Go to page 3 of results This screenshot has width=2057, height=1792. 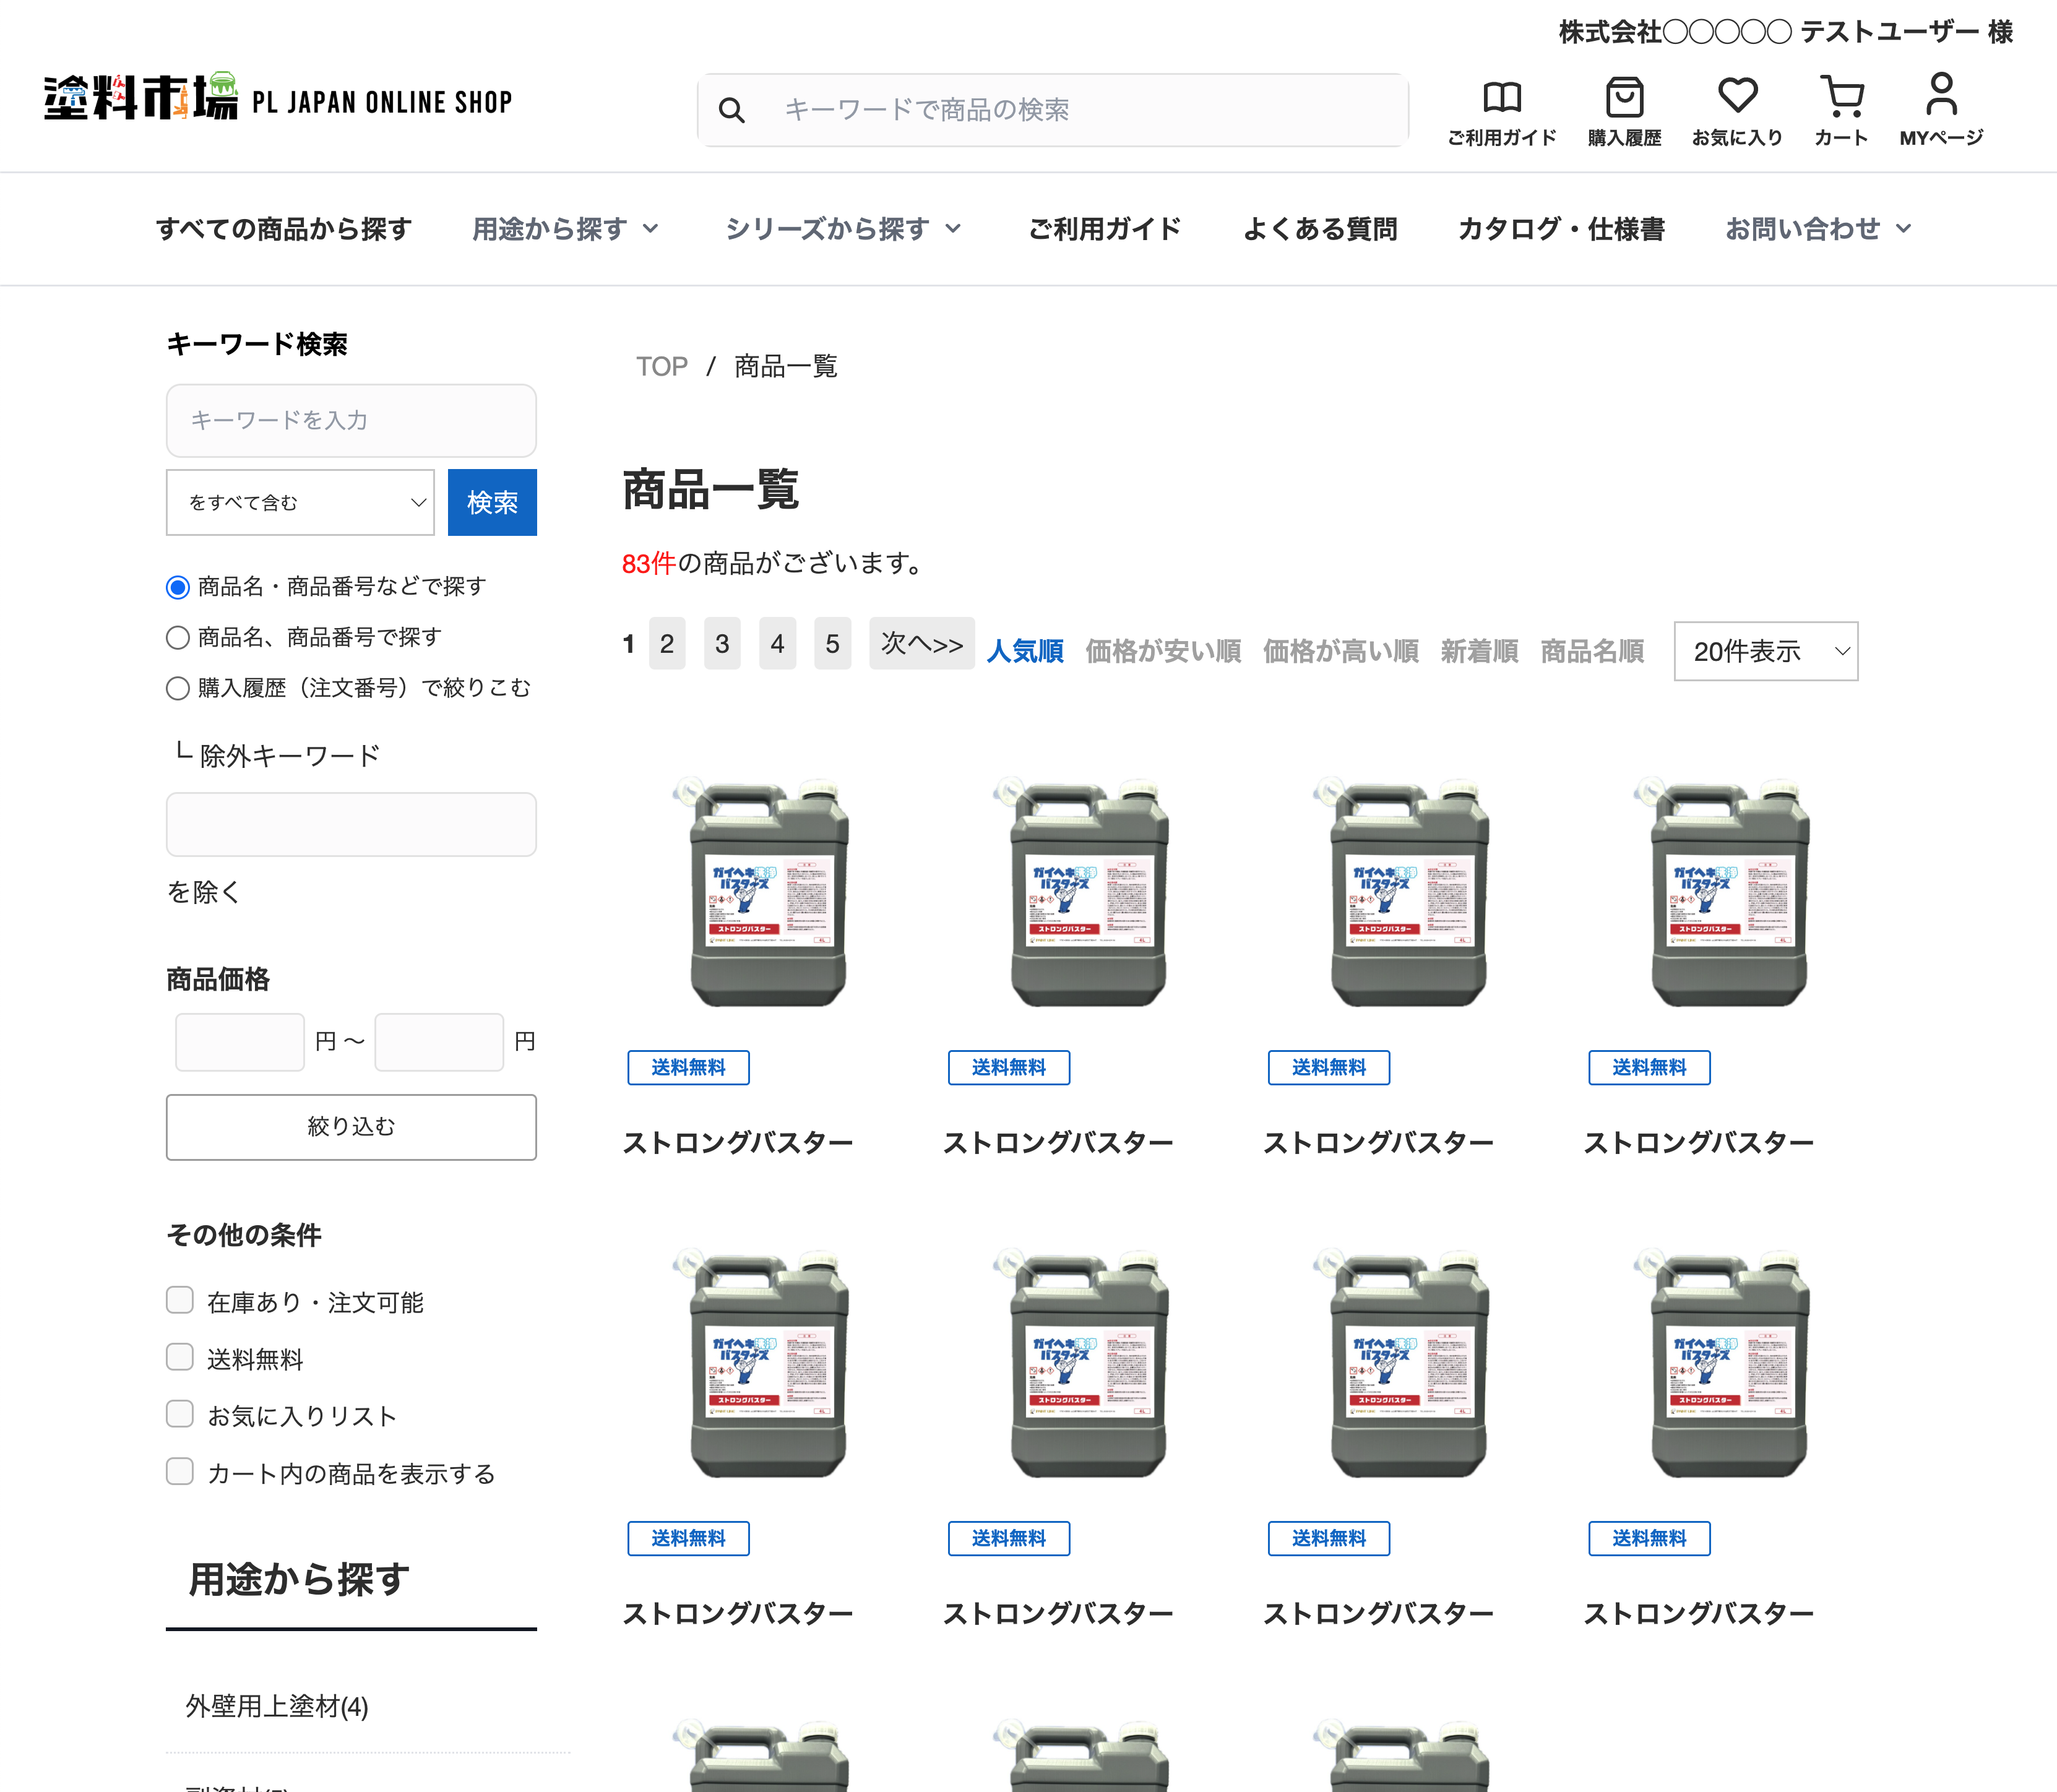[722, 643]
